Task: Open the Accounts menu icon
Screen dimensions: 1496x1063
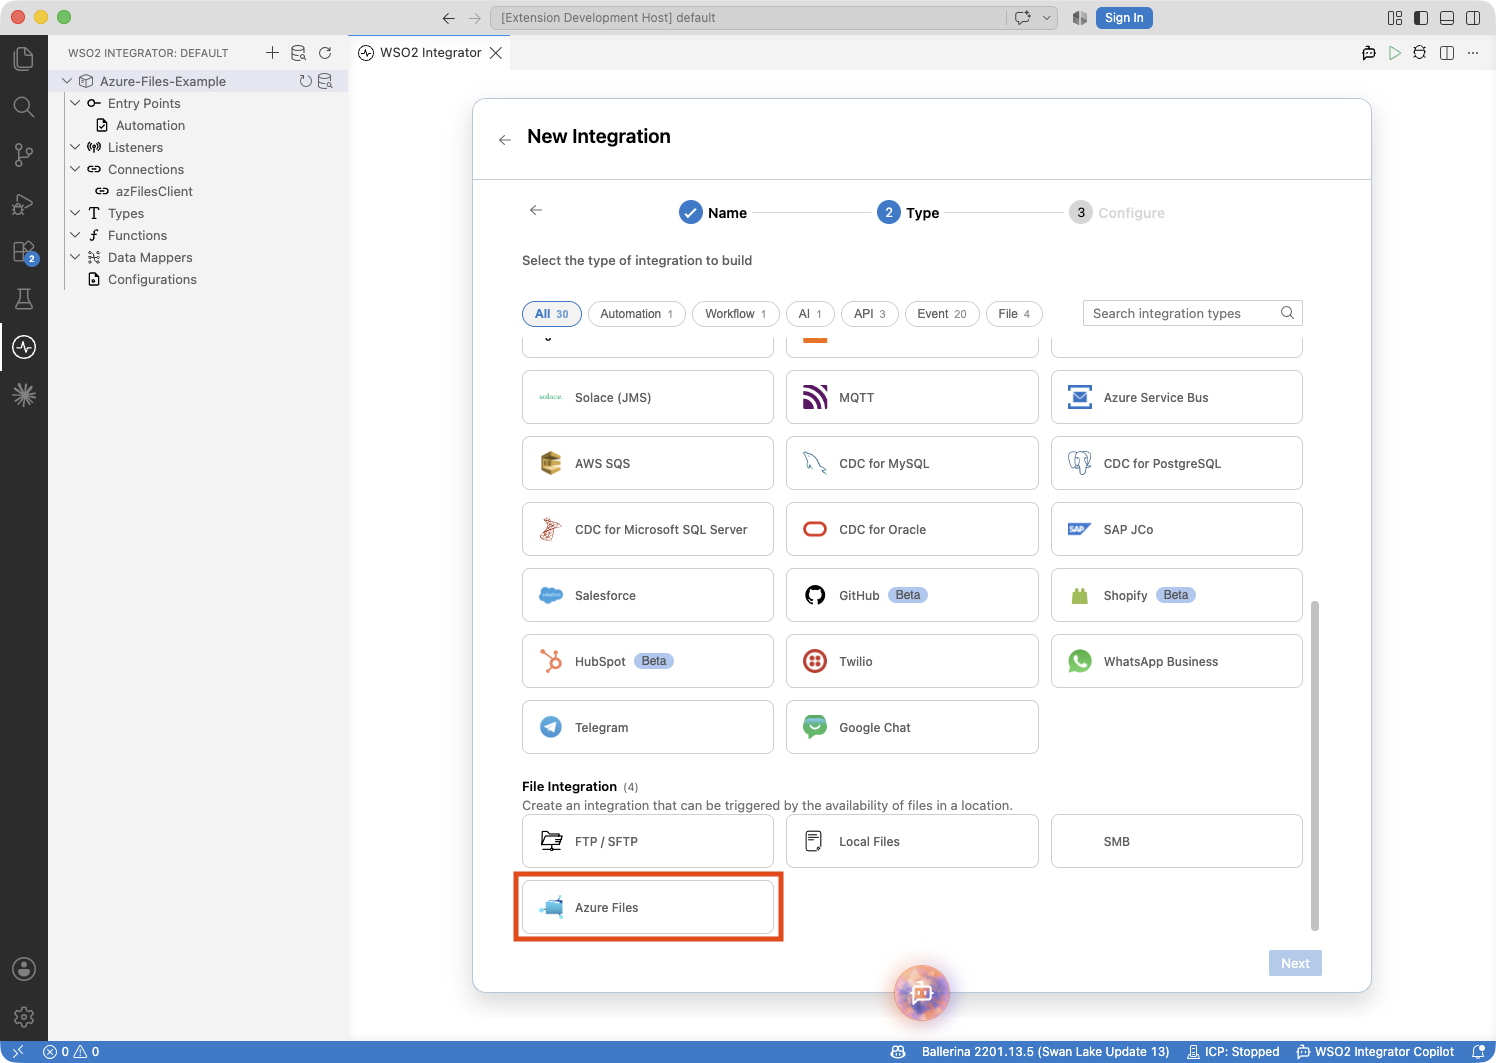Action: [24, 969]
